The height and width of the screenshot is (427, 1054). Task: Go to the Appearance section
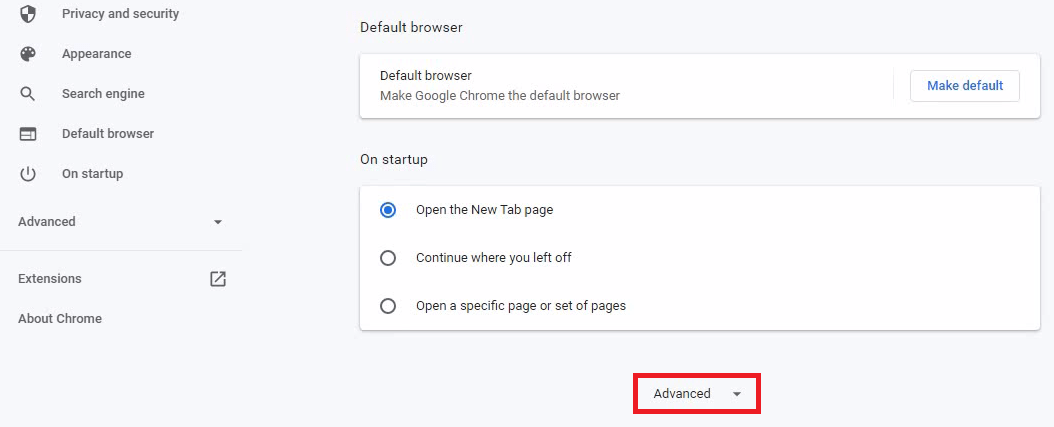pyautogui.click(x=97, y=54)
